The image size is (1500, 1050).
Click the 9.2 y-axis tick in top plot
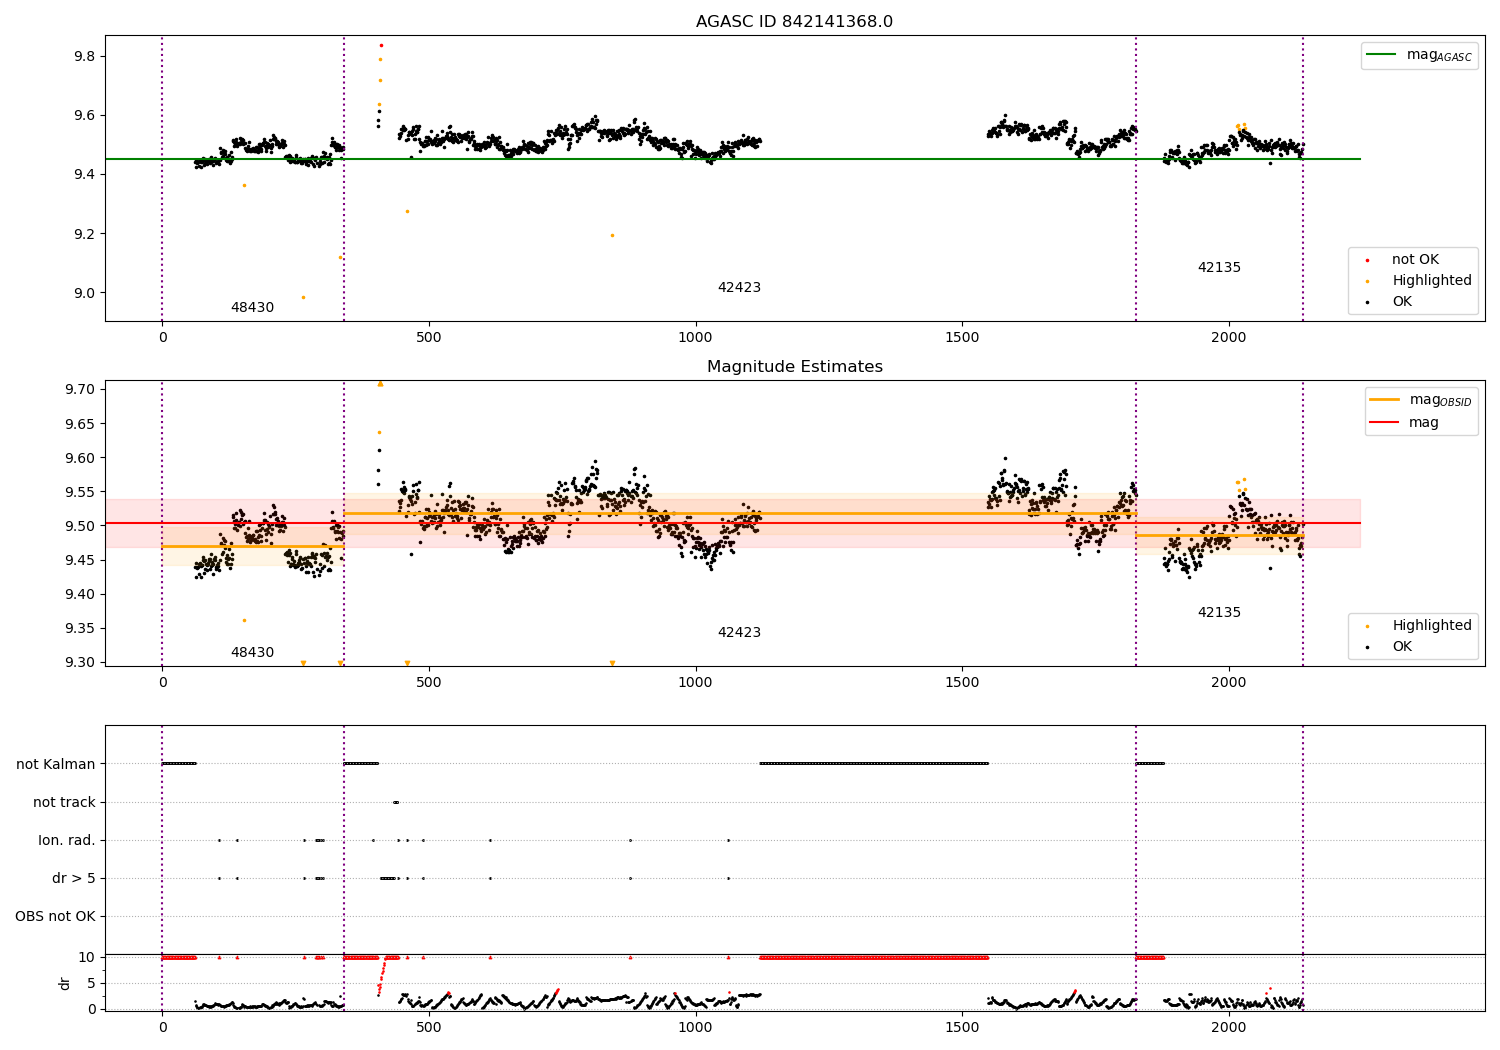[x=83, y=234]
